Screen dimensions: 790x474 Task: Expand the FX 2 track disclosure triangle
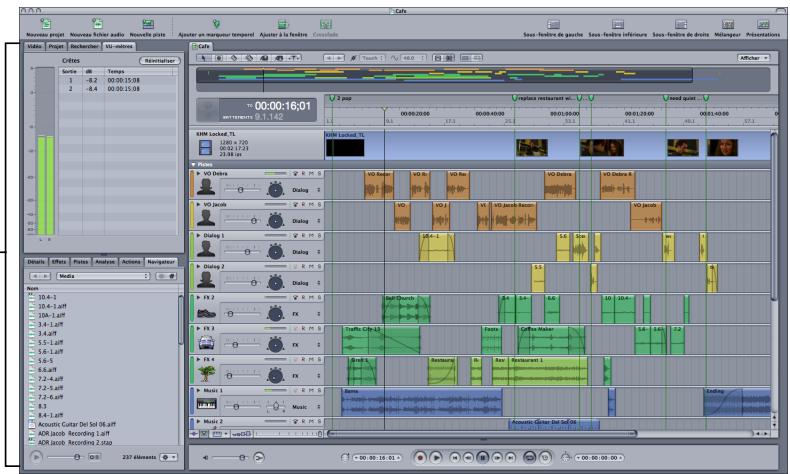point(199,297)
